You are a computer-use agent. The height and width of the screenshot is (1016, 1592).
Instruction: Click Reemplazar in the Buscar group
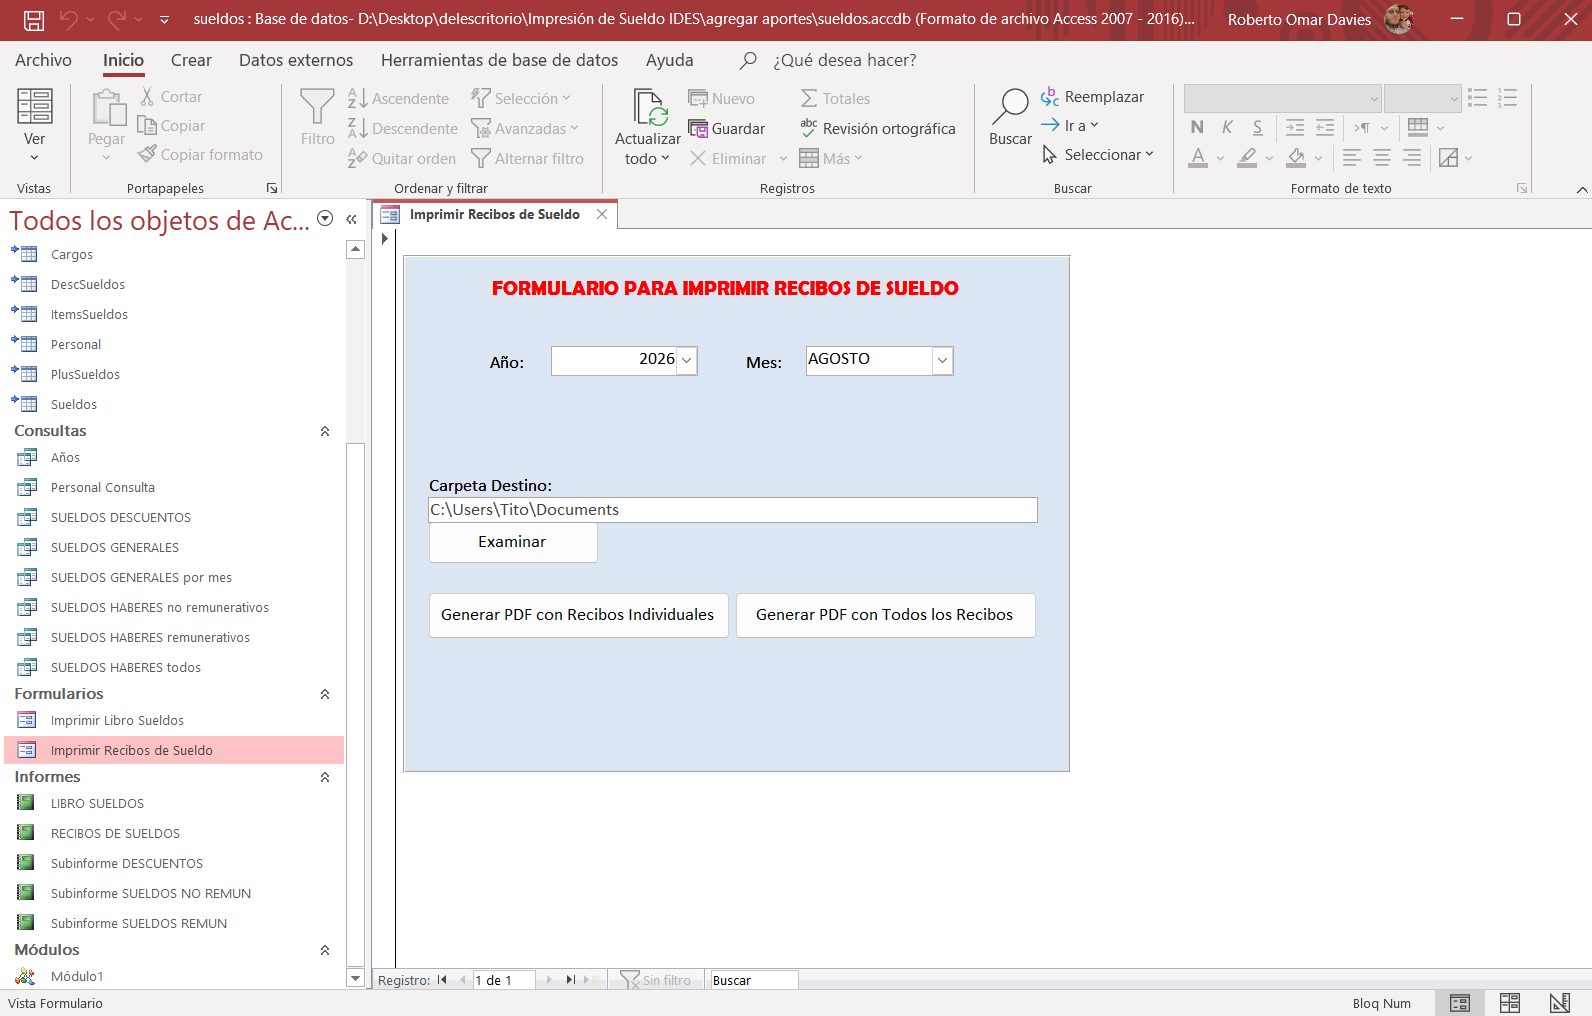tap(1092, 97)
